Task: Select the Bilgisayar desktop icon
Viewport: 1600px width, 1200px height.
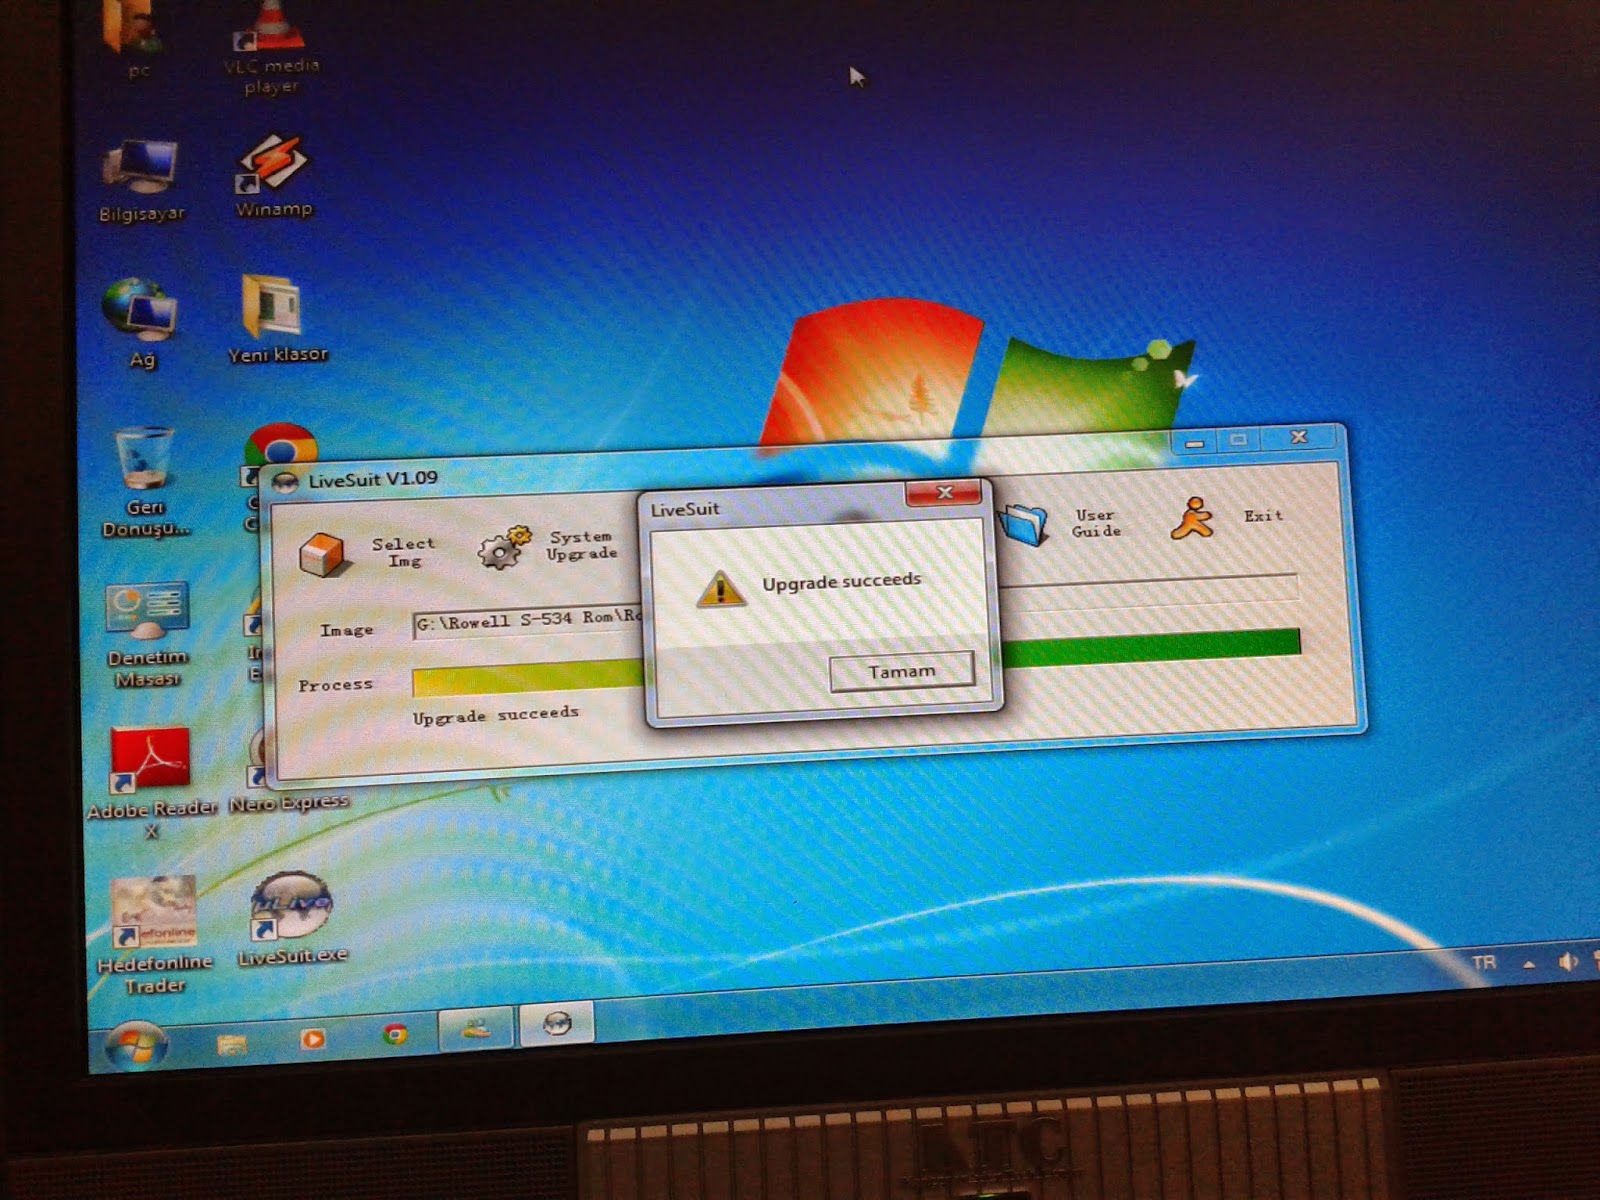Action: point(141,181)
